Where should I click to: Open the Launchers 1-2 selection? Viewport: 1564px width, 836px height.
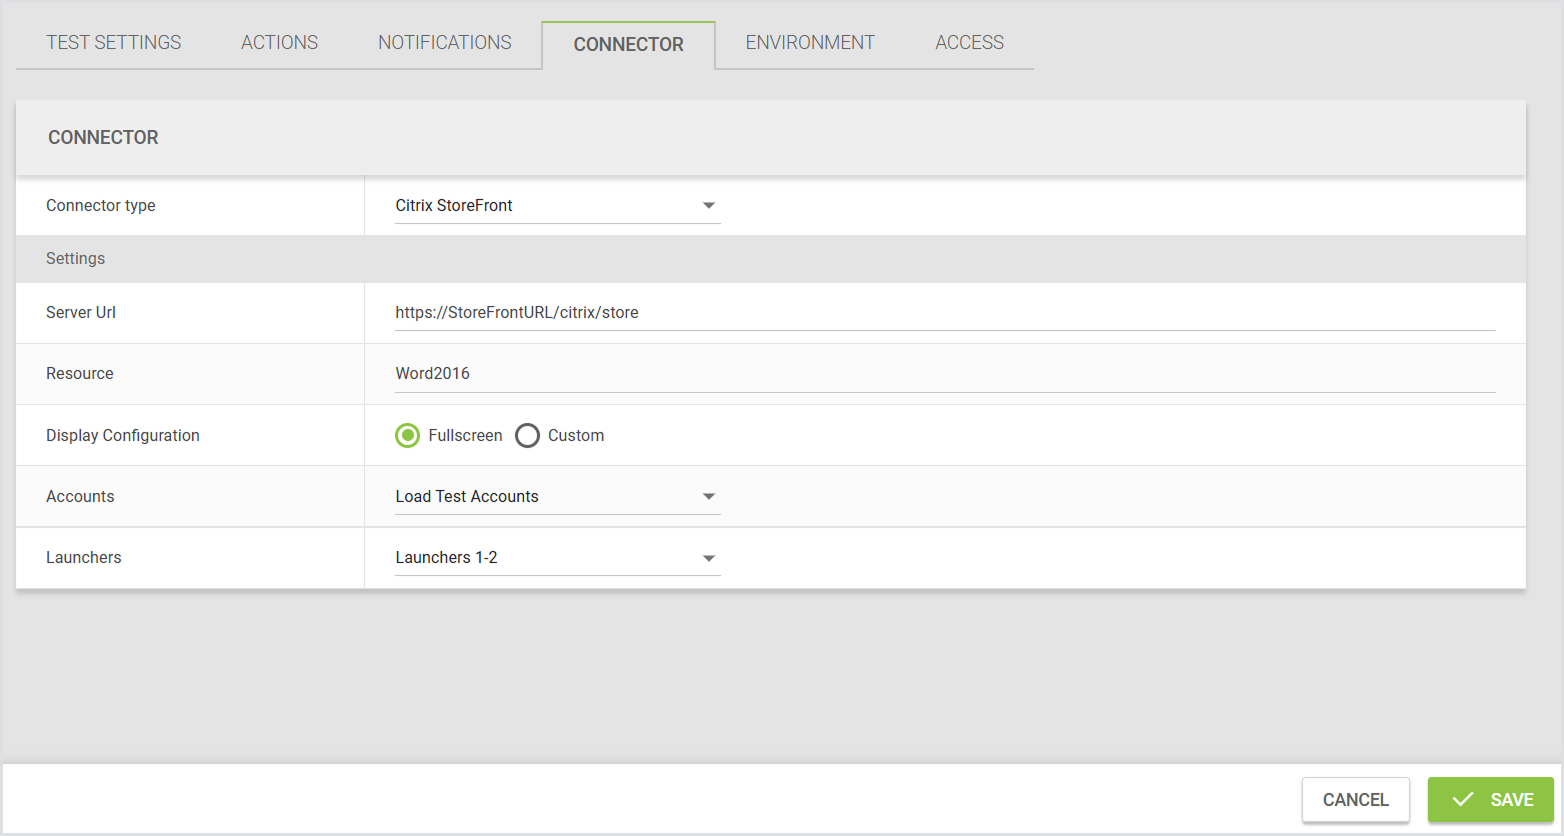[540, 558]
